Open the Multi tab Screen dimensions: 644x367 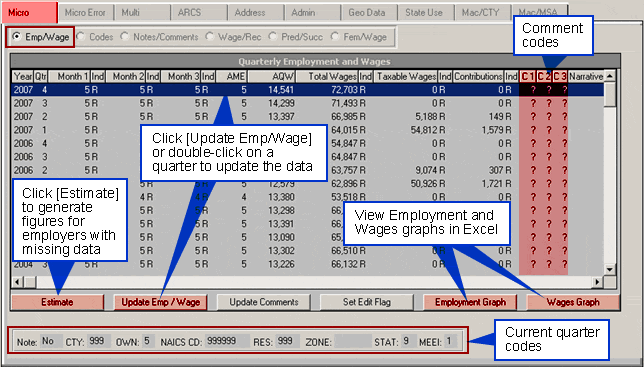142,12
